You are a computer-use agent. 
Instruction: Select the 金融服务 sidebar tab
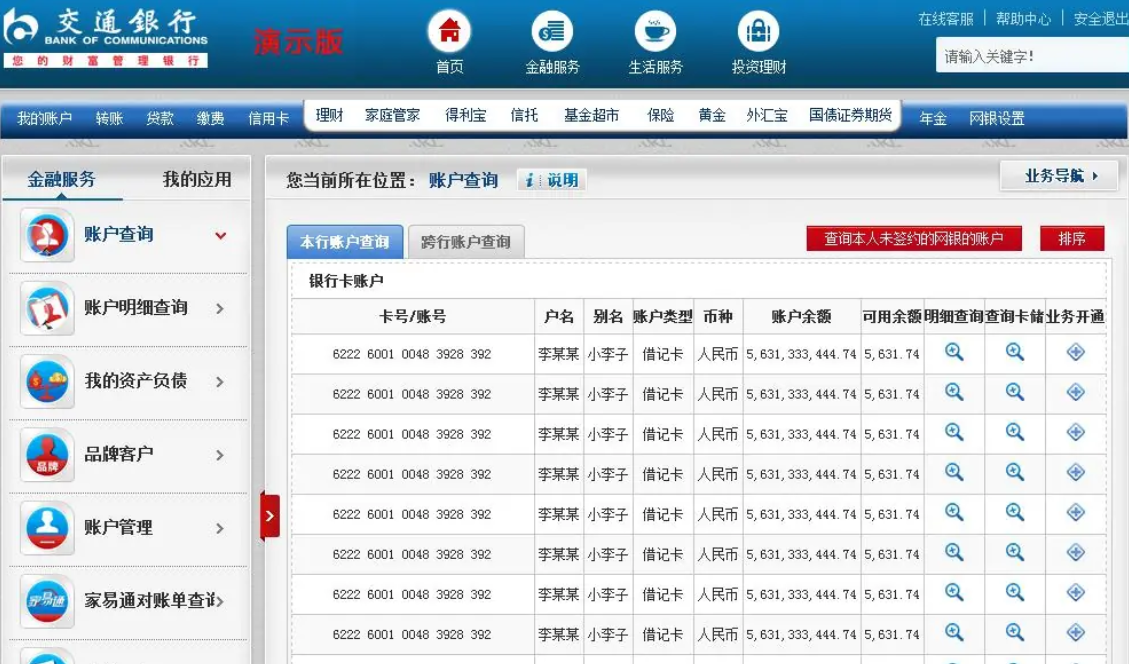click(x=62, y=179)
